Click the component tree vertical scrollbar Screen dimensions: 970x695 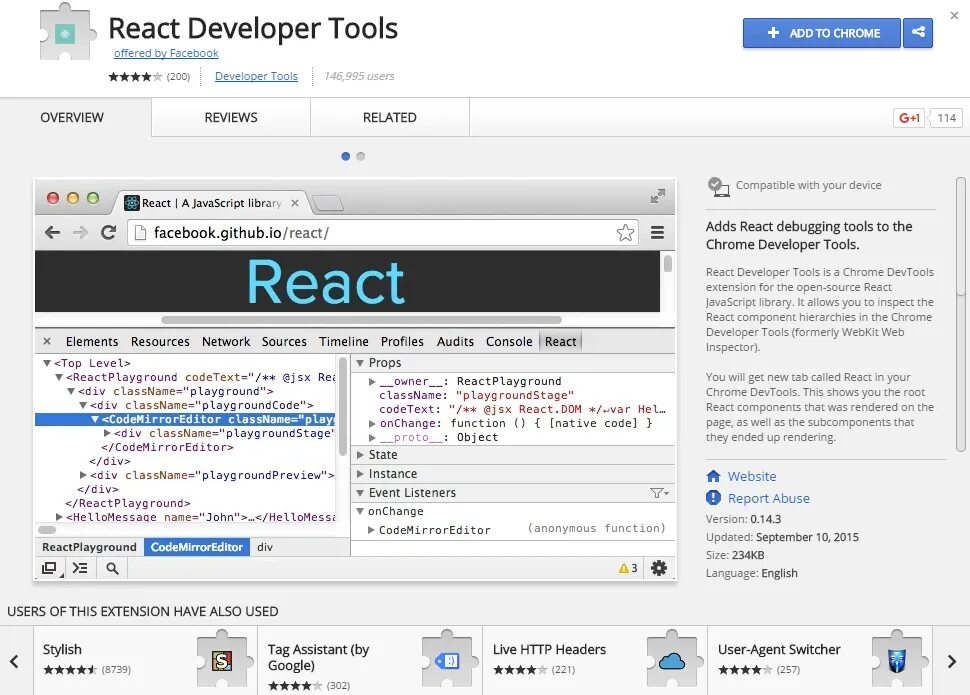[342, 405]
